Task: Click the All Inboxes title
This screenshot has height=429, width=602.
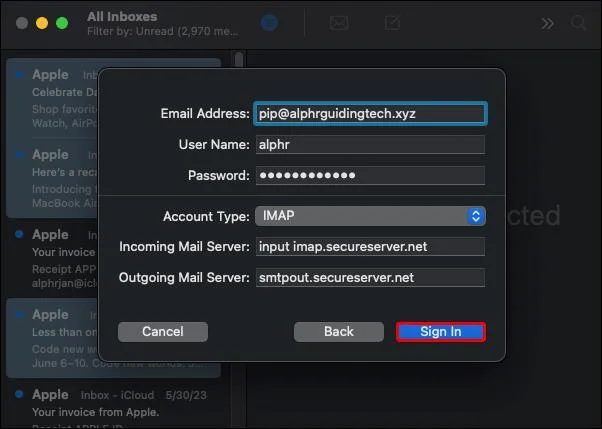Action: [122, 17]
